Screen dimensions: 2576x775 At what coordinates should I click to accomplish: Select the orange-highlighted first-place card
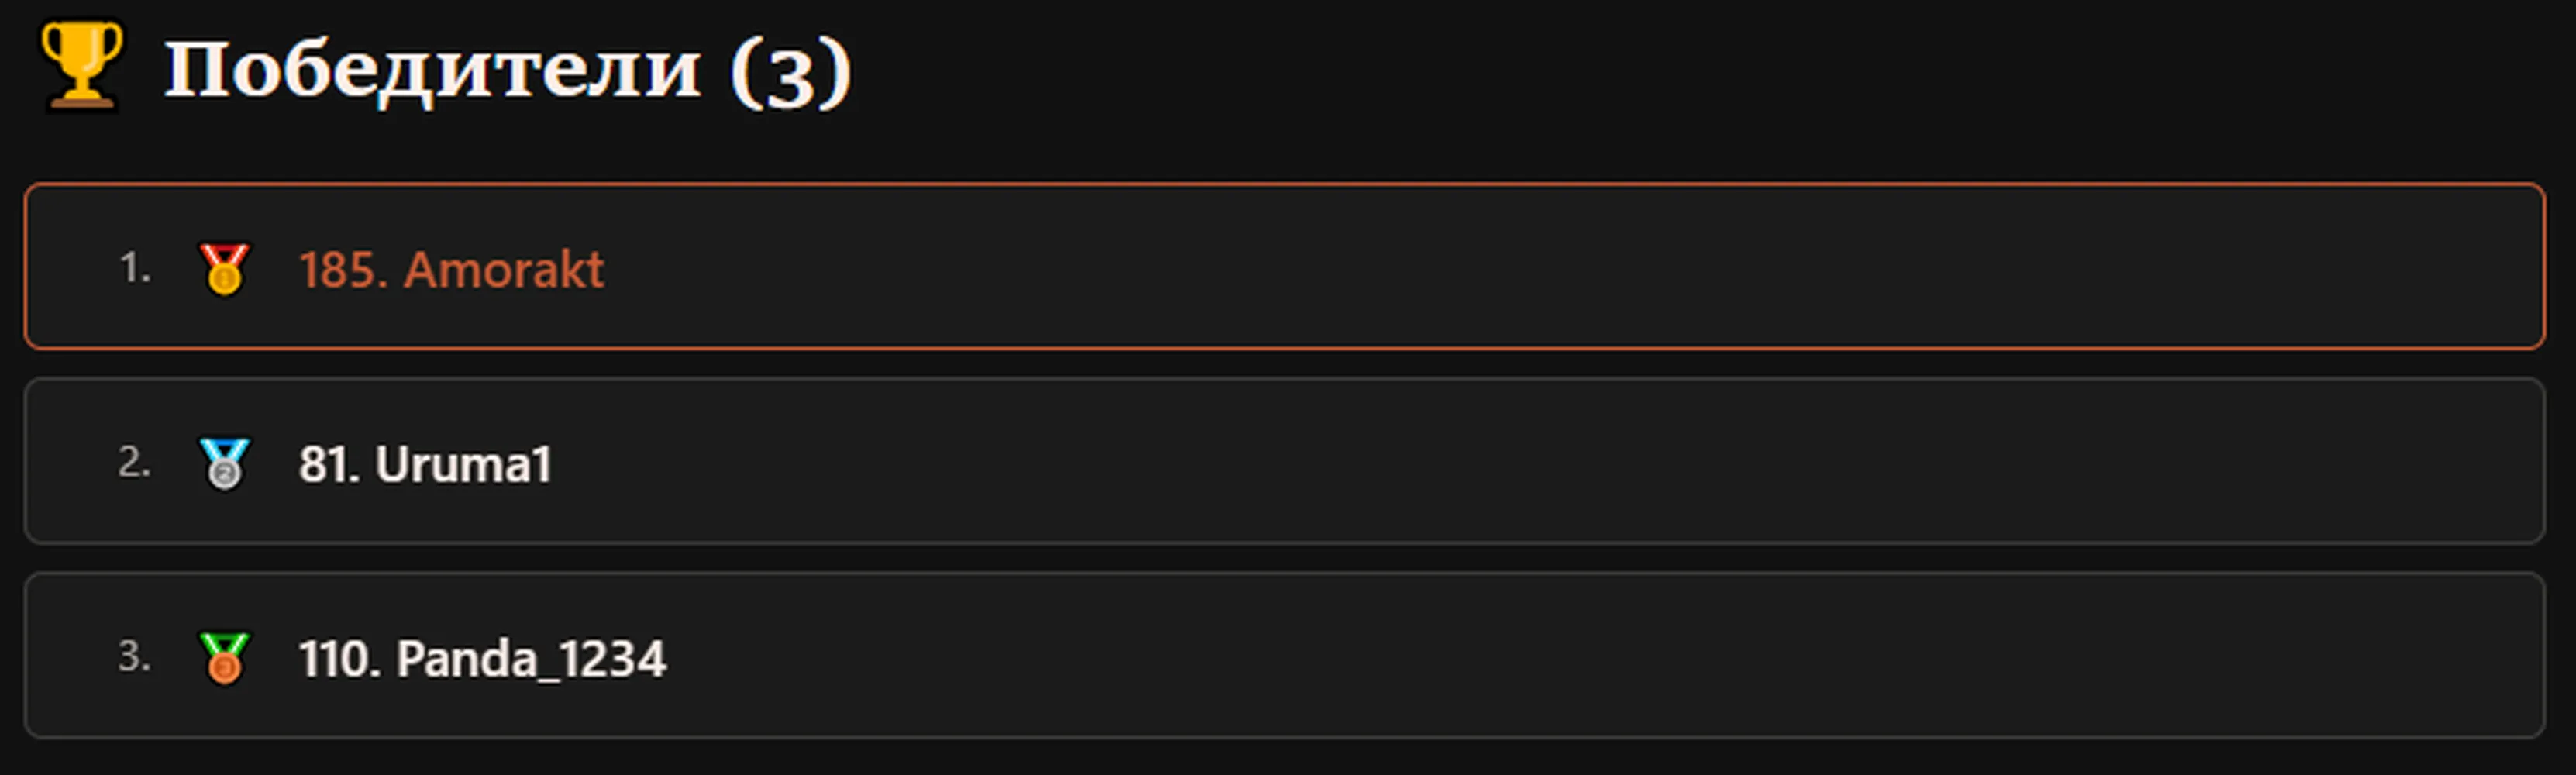pyautogui.click(x=1284, y=266)
